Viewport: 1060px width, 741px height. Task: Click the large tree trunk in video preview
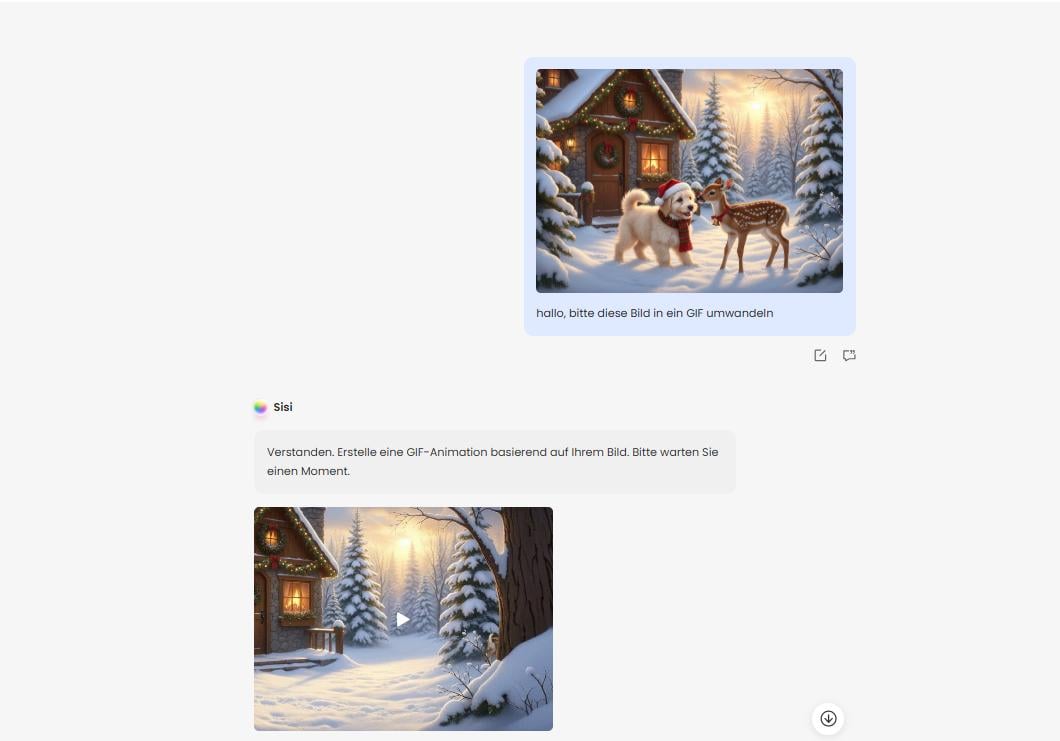coord(529,581)
